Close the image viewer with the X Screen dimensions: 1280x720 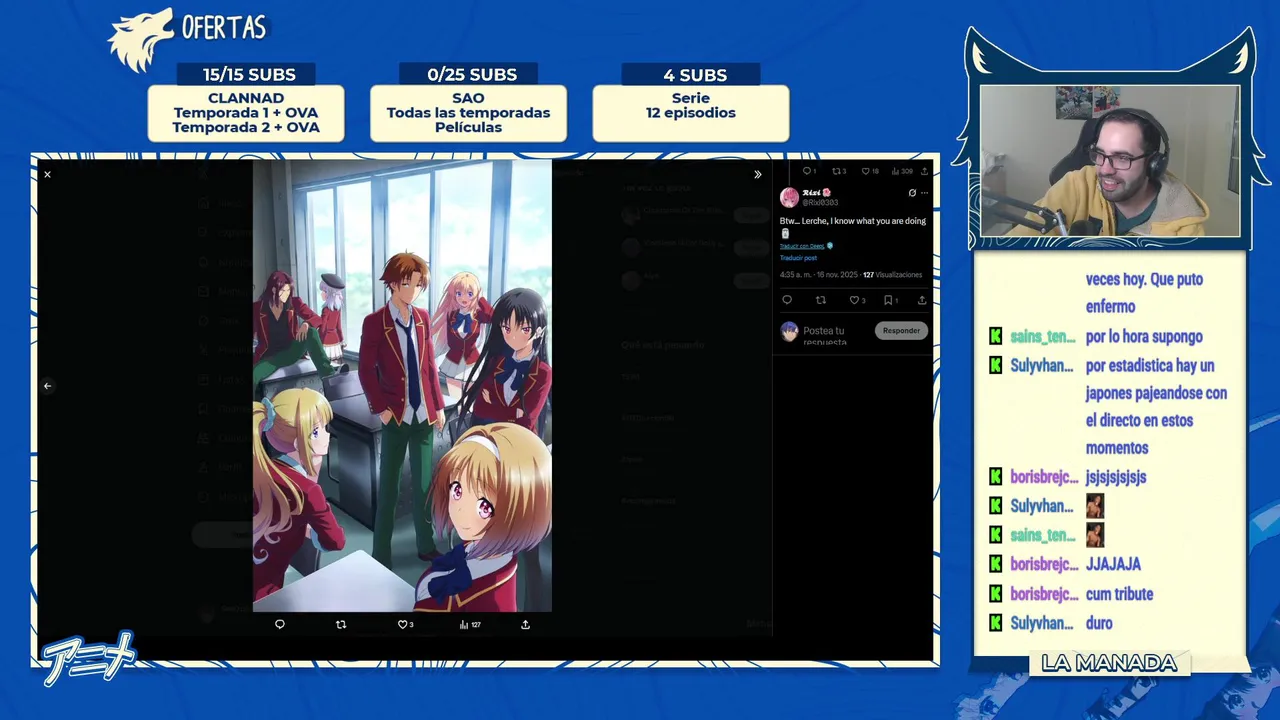pyautogui.click(x=47, y=174)
